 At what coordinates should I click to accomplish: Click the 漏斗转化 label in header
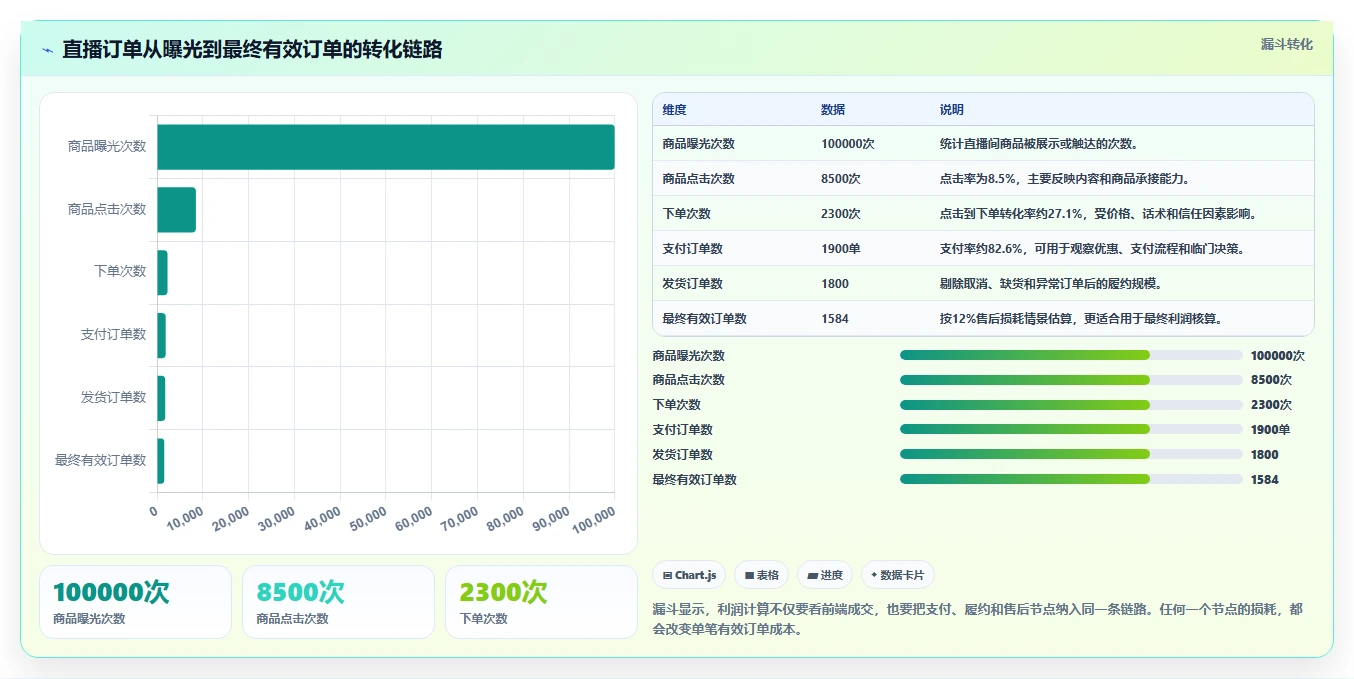tap(1286, 44)
